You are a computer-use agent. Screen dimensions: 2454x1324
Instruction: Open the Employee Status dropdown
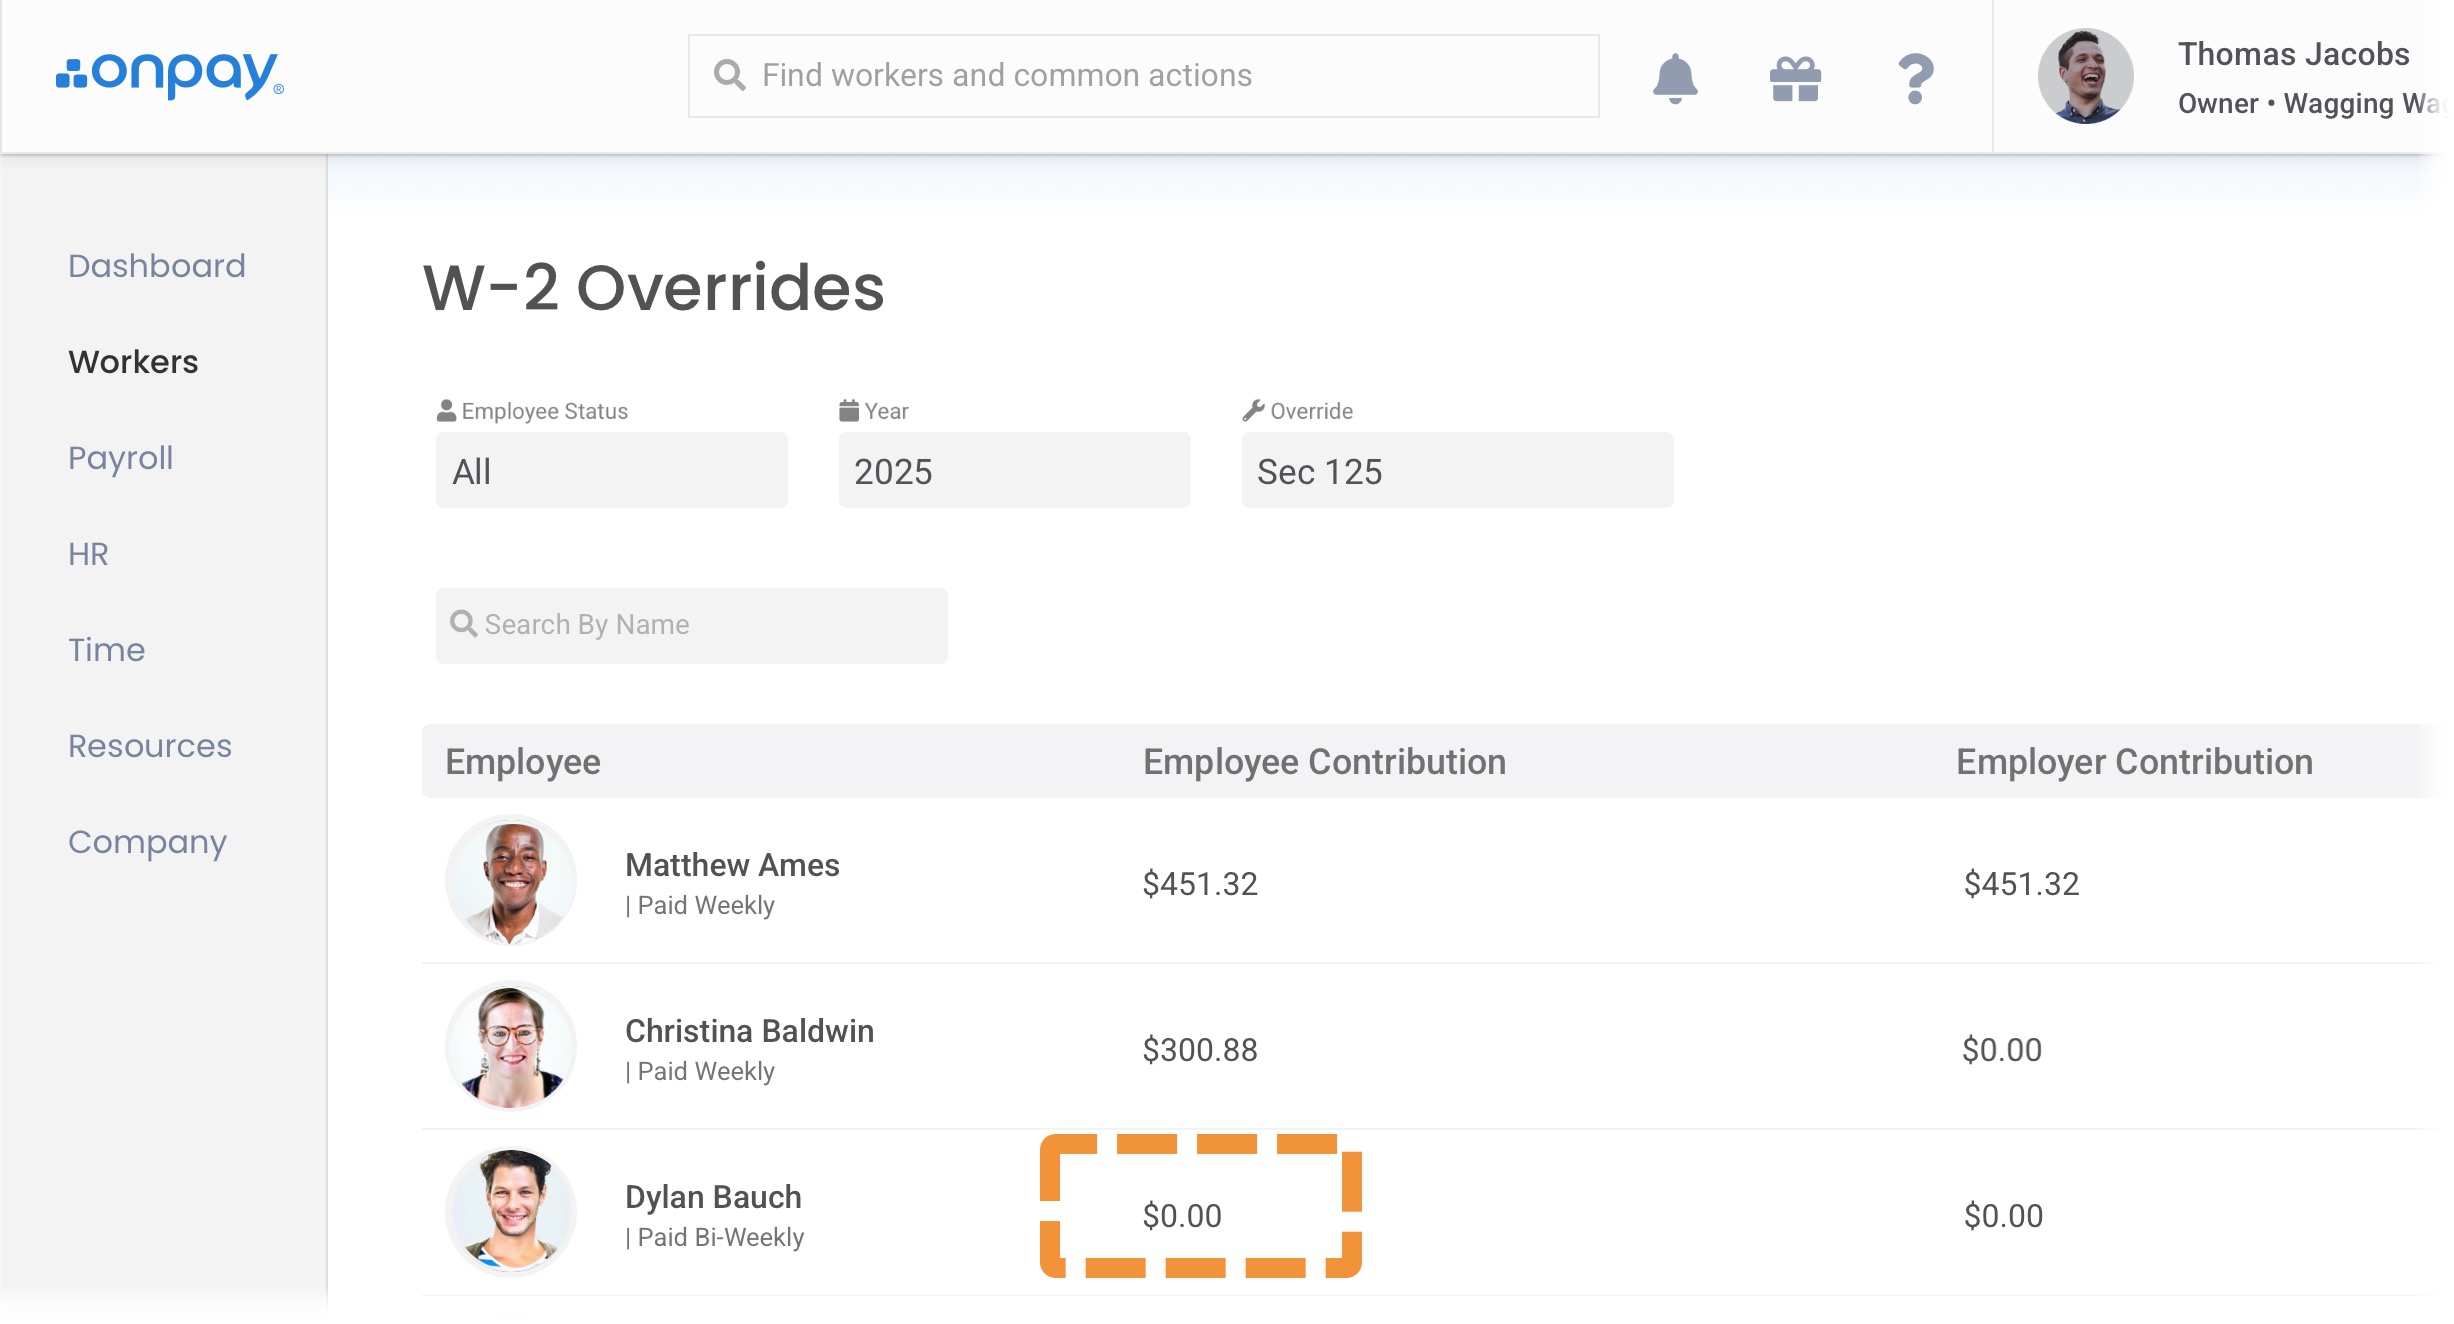(611, 471)
